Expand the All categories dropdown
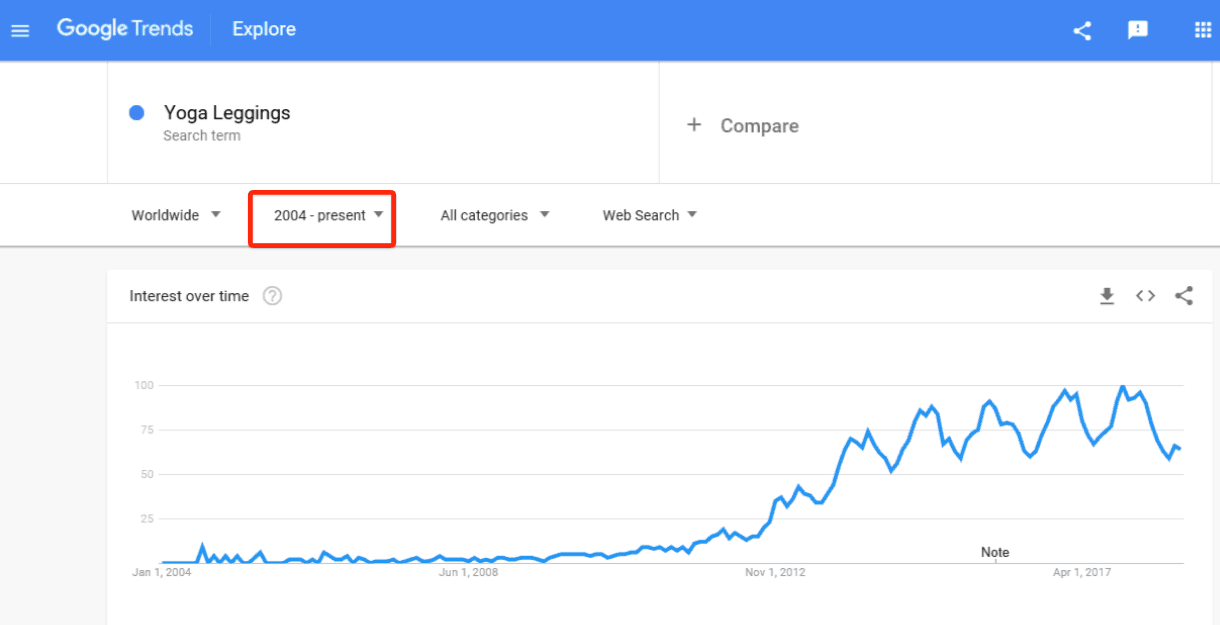Viewport: 1220px width, 625px height. point(495,215)
